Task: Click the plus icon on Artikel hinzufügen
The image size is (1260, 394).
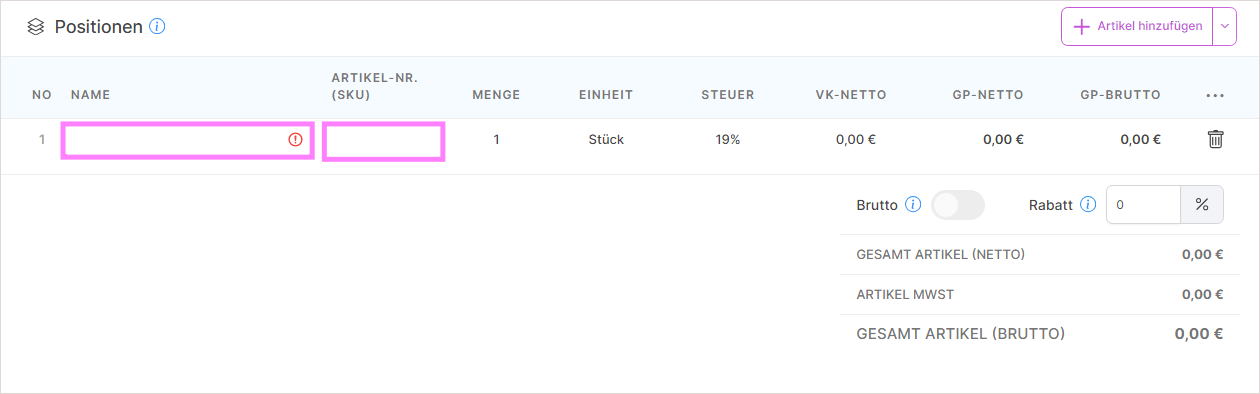Action: [1081, 27]
